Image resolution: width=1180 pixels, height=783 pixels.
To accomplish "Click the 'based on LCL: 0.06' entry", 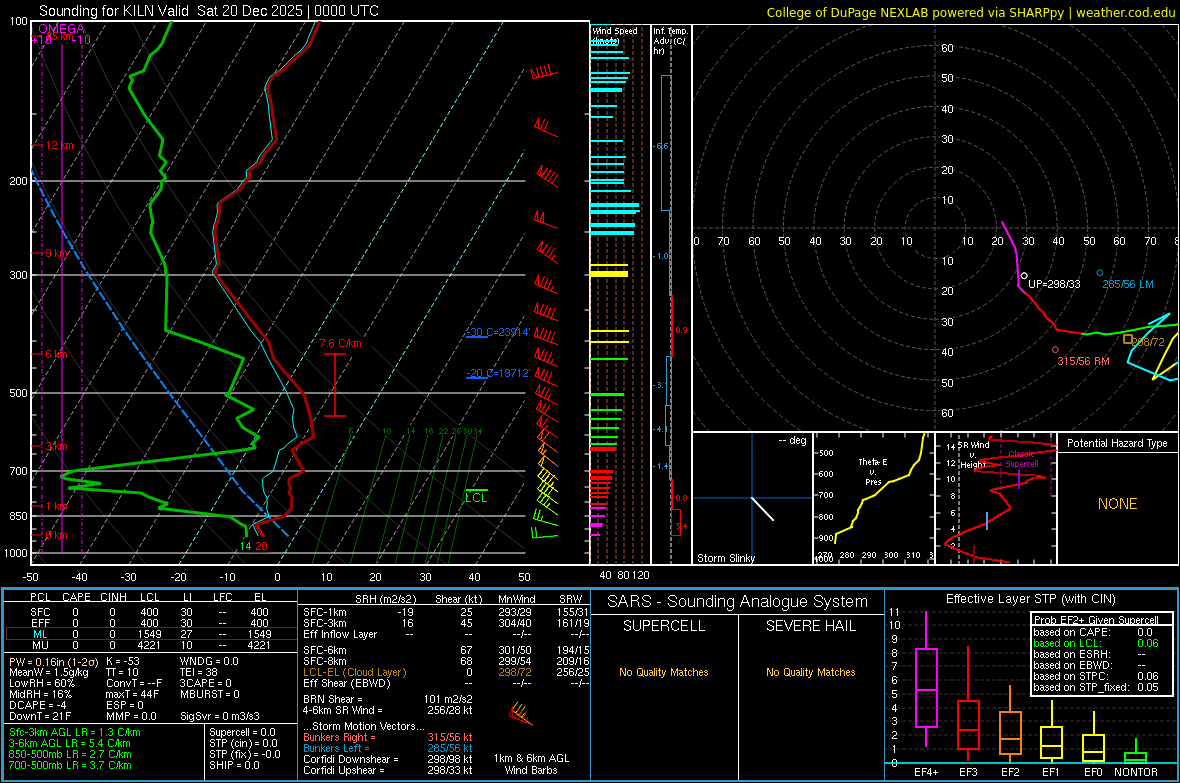I will coord(1096,643).
